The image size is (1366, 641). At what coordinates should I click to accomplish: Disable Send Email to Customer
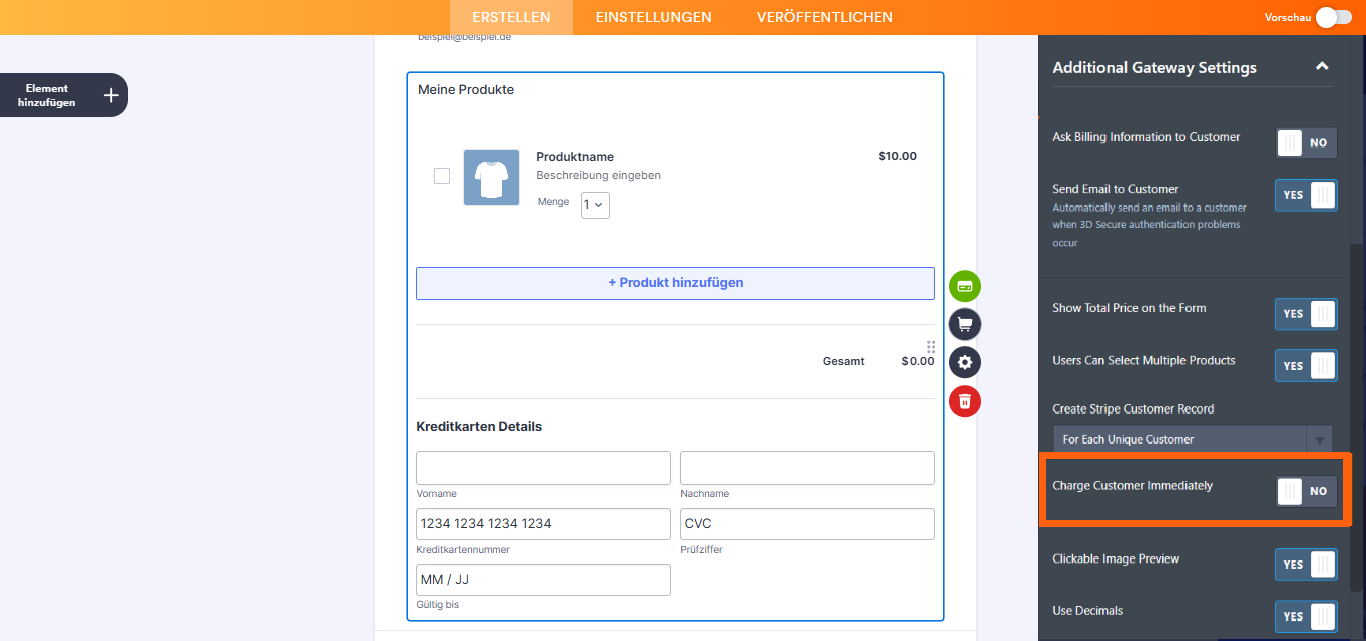pyautogui.click(x=1306, y=195)
